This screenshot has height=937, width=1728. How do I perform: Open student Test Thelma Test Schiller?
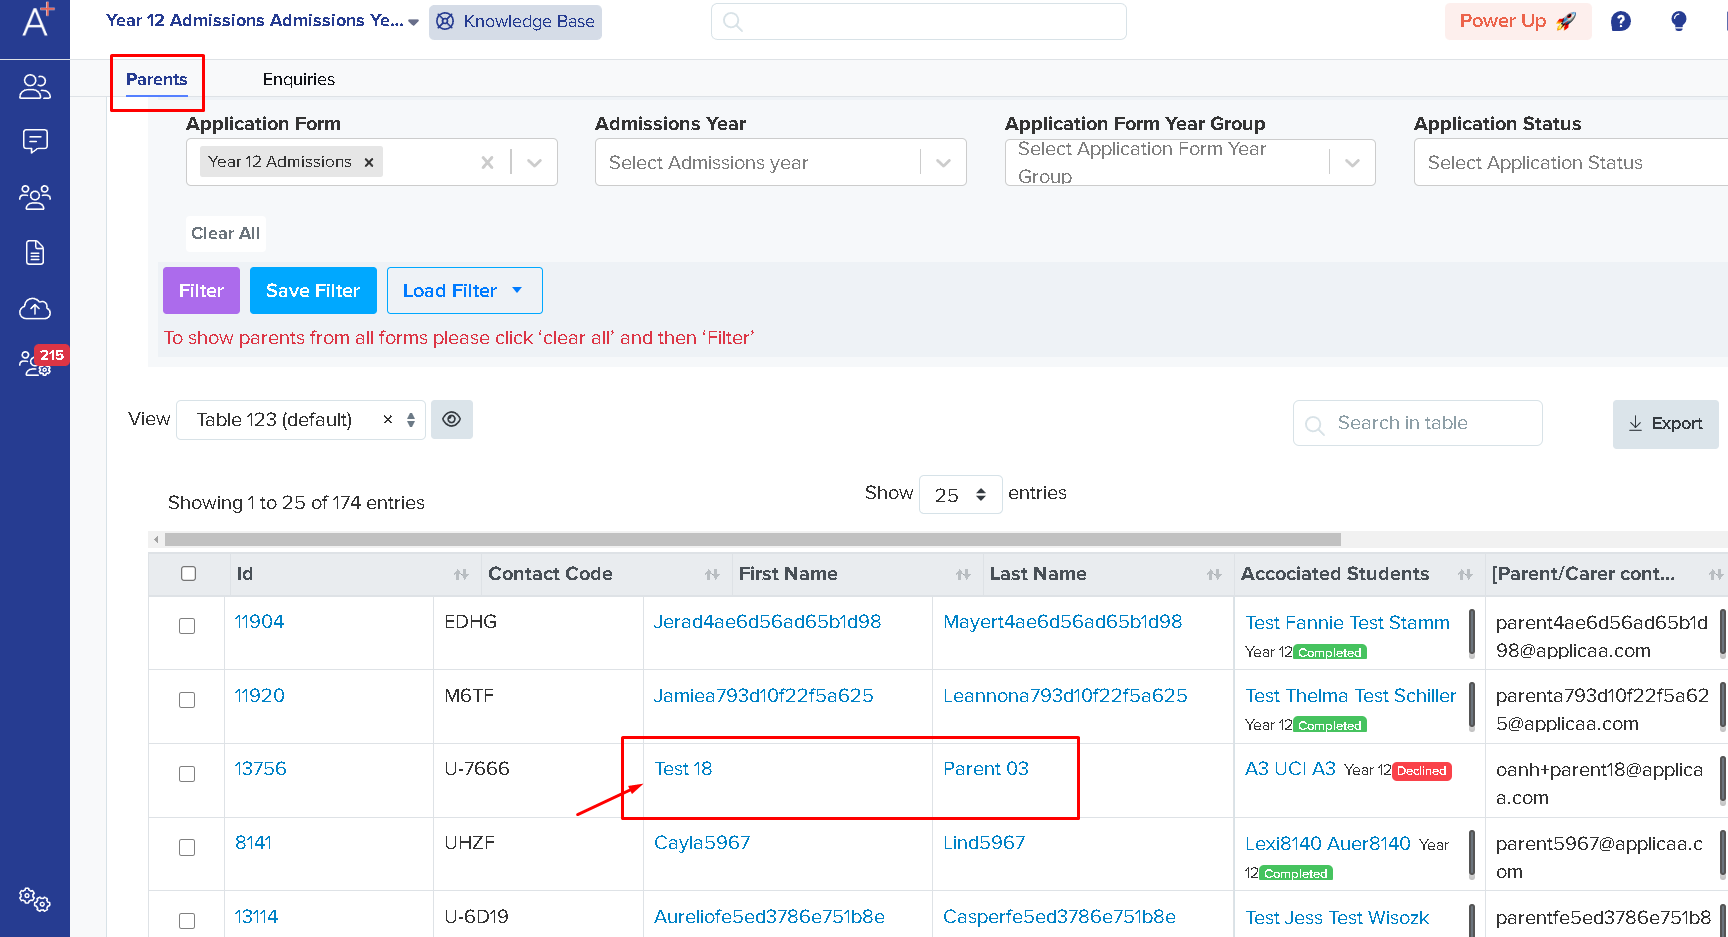pyautogui.click(x=1350, y=696)
